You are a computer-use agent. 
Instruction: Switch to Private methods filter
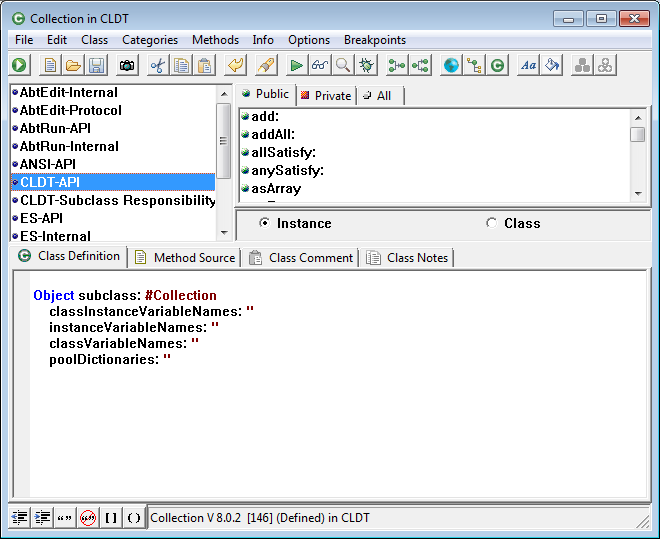point(326,95)
